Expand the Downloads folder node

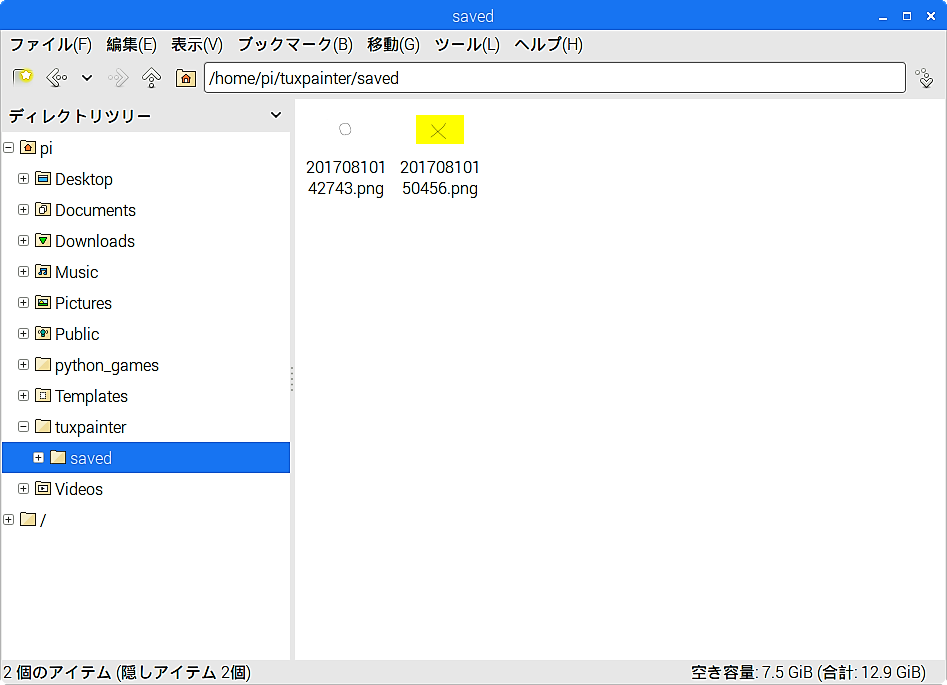pos(23,240)
